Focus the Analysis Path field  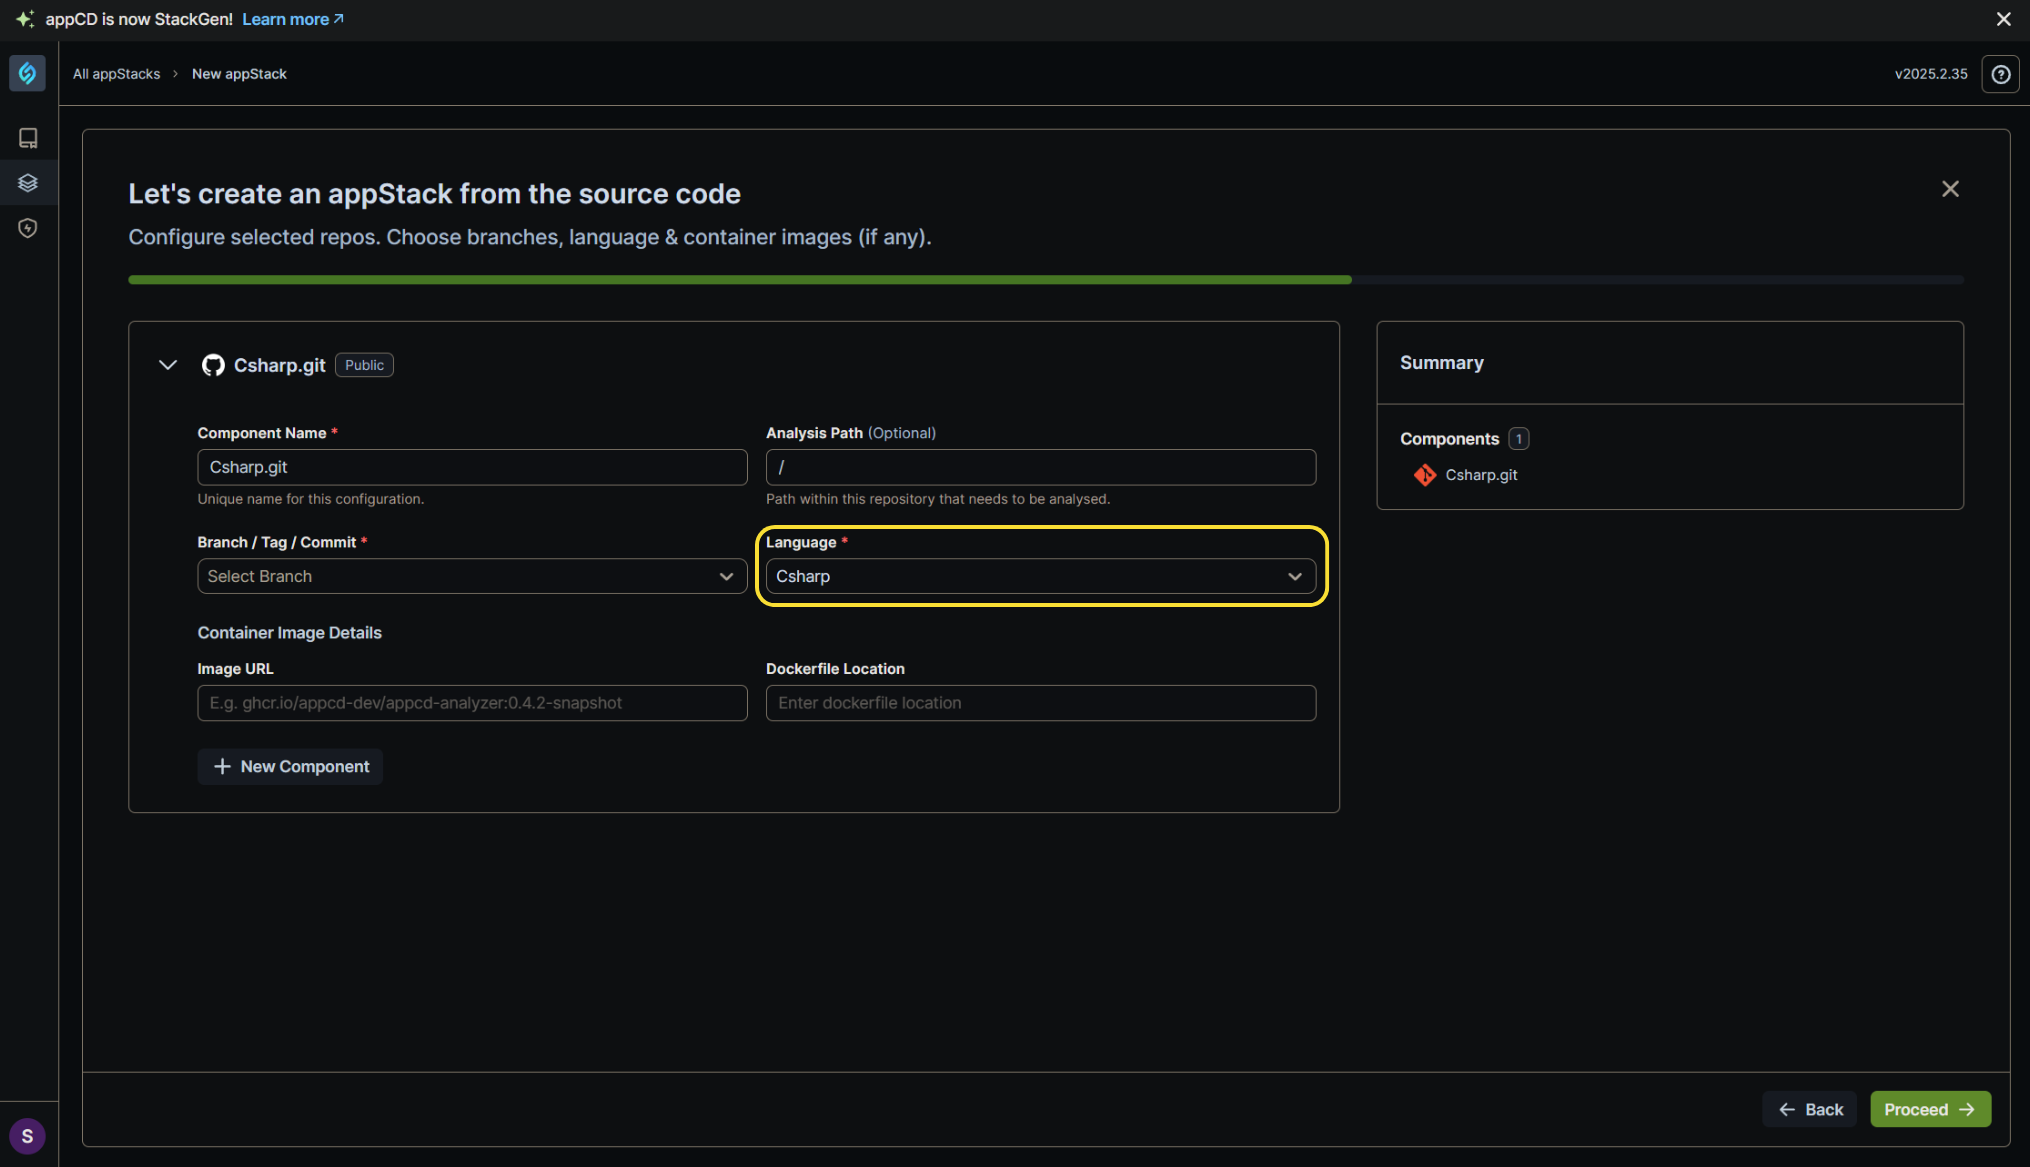click(x=1040, y=467)
